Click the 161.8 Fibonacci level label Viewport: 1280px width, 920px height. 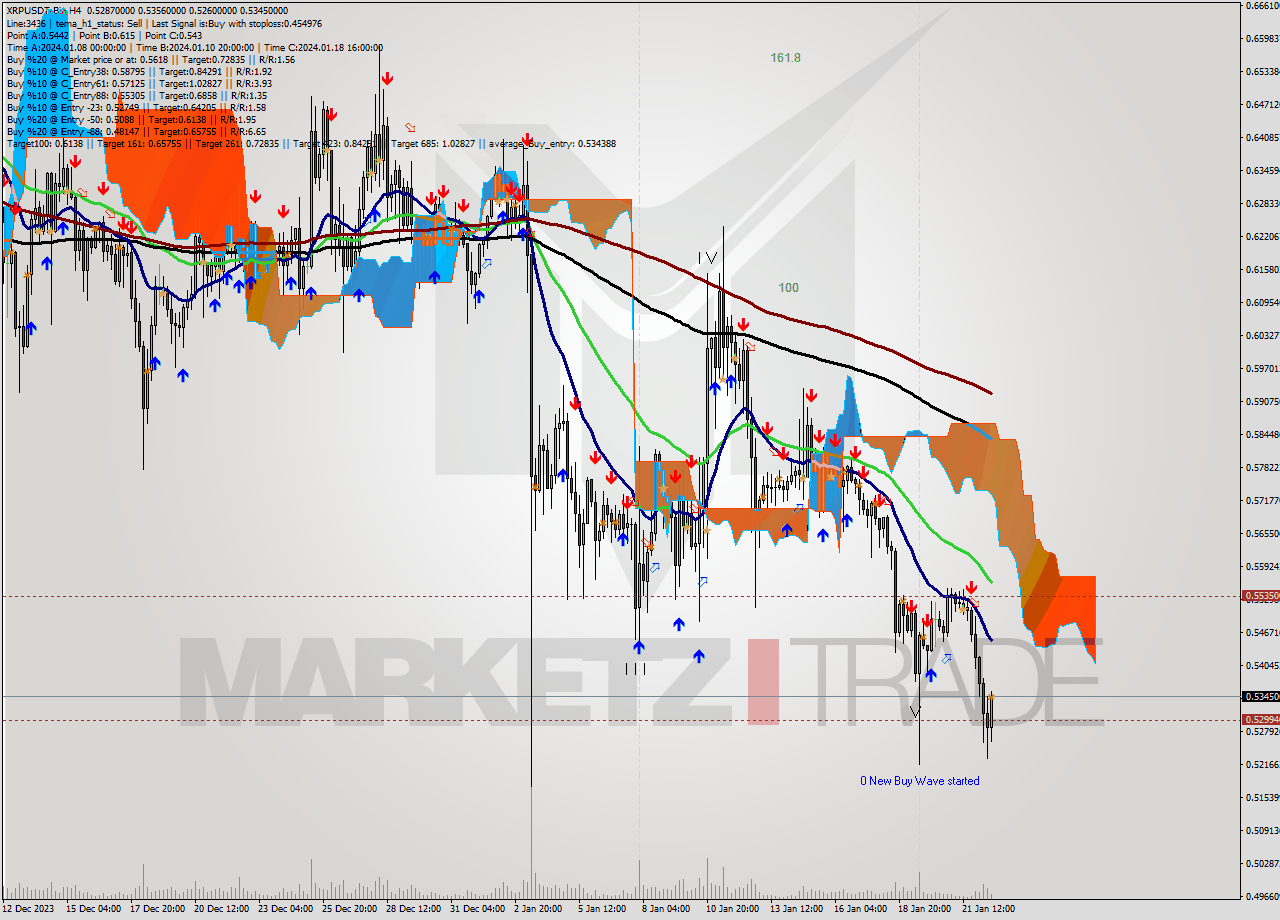coord(786,58)
